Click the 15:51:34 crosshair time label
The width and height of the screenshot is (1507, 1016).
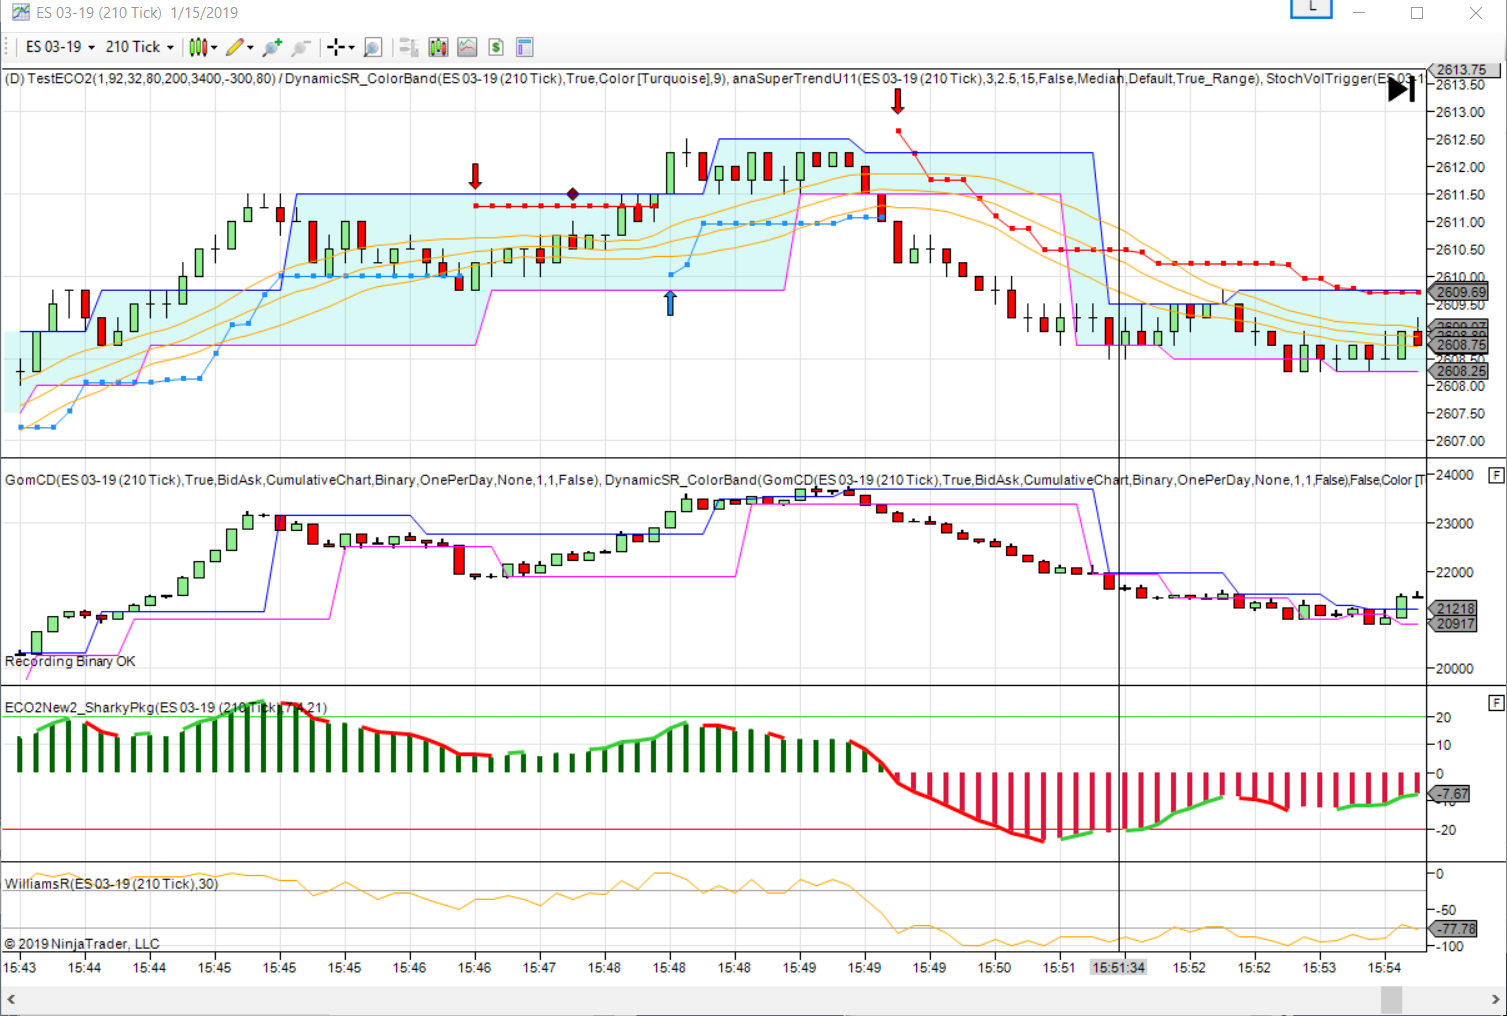(x=1119, y=968)
